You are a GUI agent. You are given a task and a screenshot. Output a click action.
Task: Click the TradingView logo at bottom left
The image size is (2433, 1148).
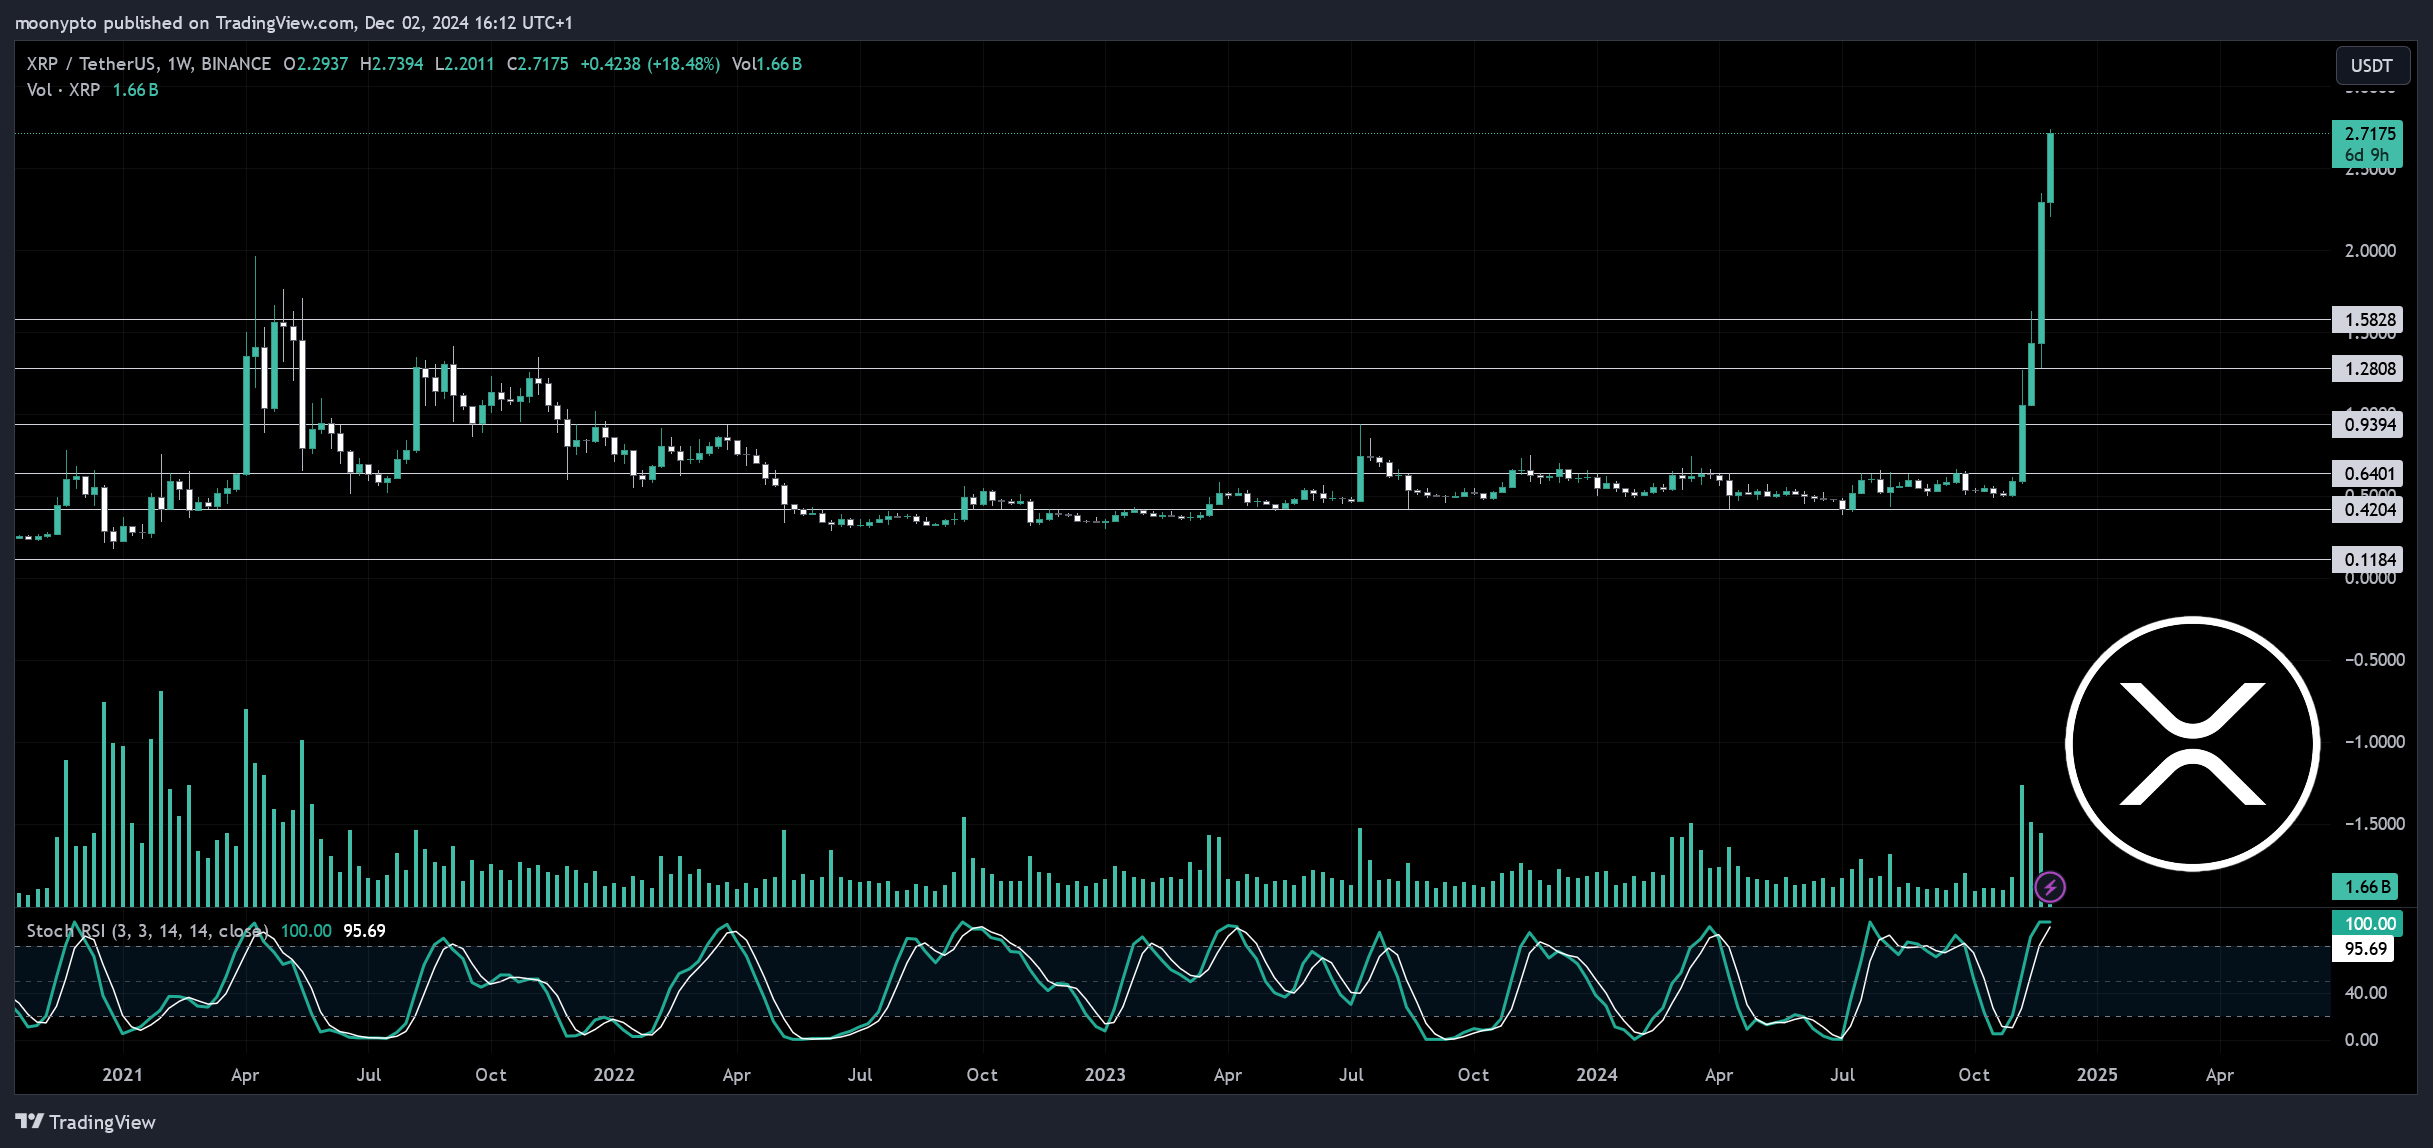point(86,1122)
